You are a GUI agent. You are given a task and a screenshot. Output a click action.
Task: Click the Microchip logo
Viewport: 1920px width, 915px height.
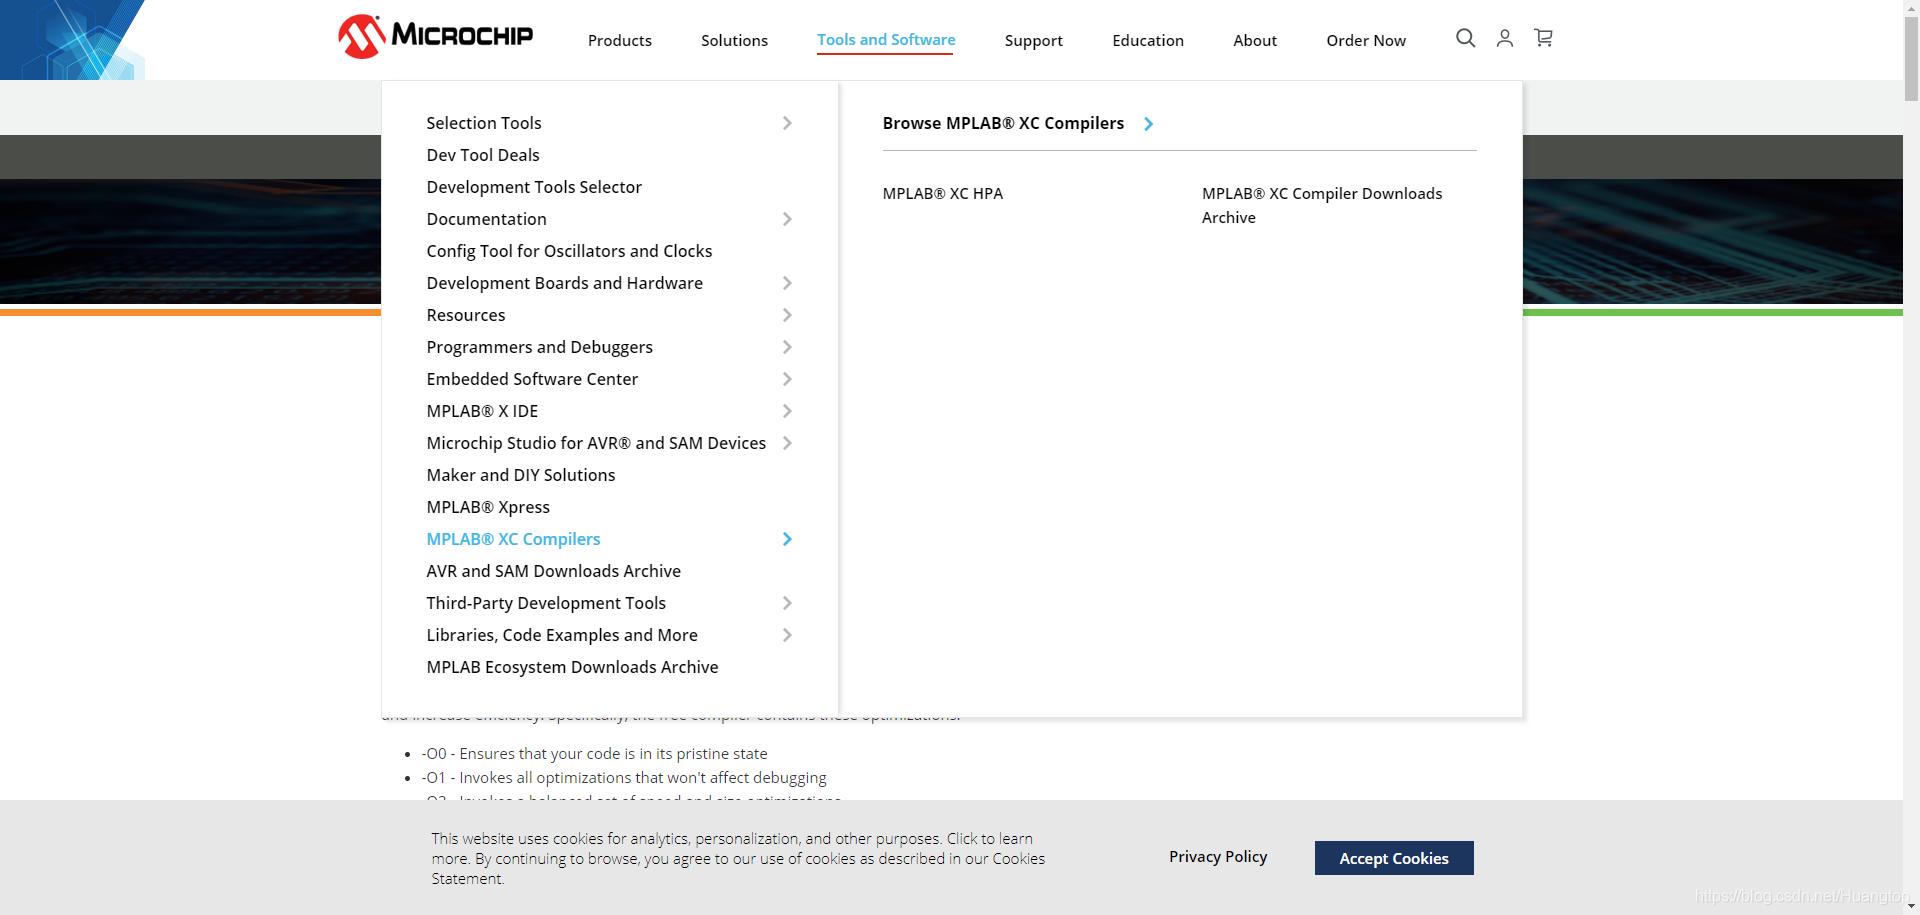pos(435,37)
